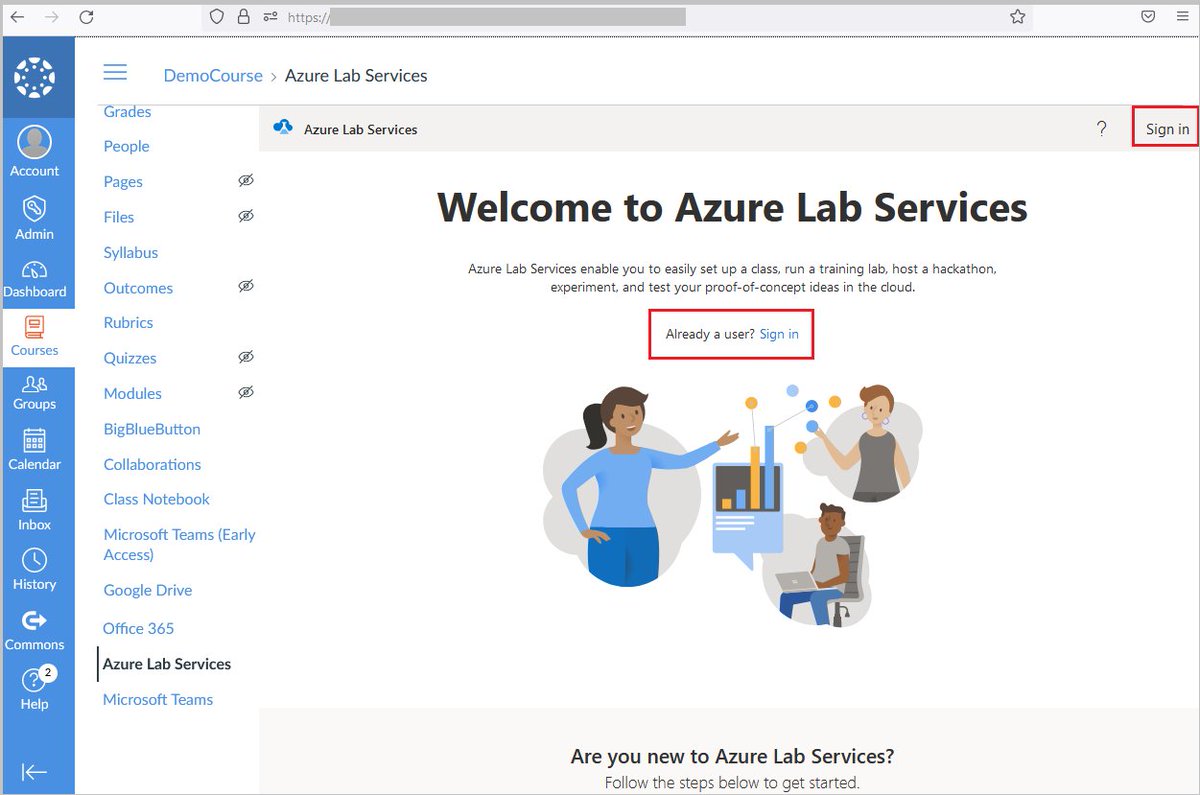The height and width of the screenshot is (795, 1200).
Task: Open the browser application menu
Action: coord(1182,16)
